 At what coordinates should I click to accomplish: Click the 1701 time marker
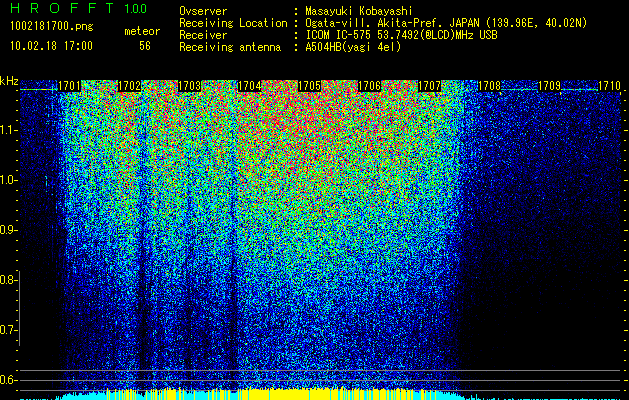69,86
